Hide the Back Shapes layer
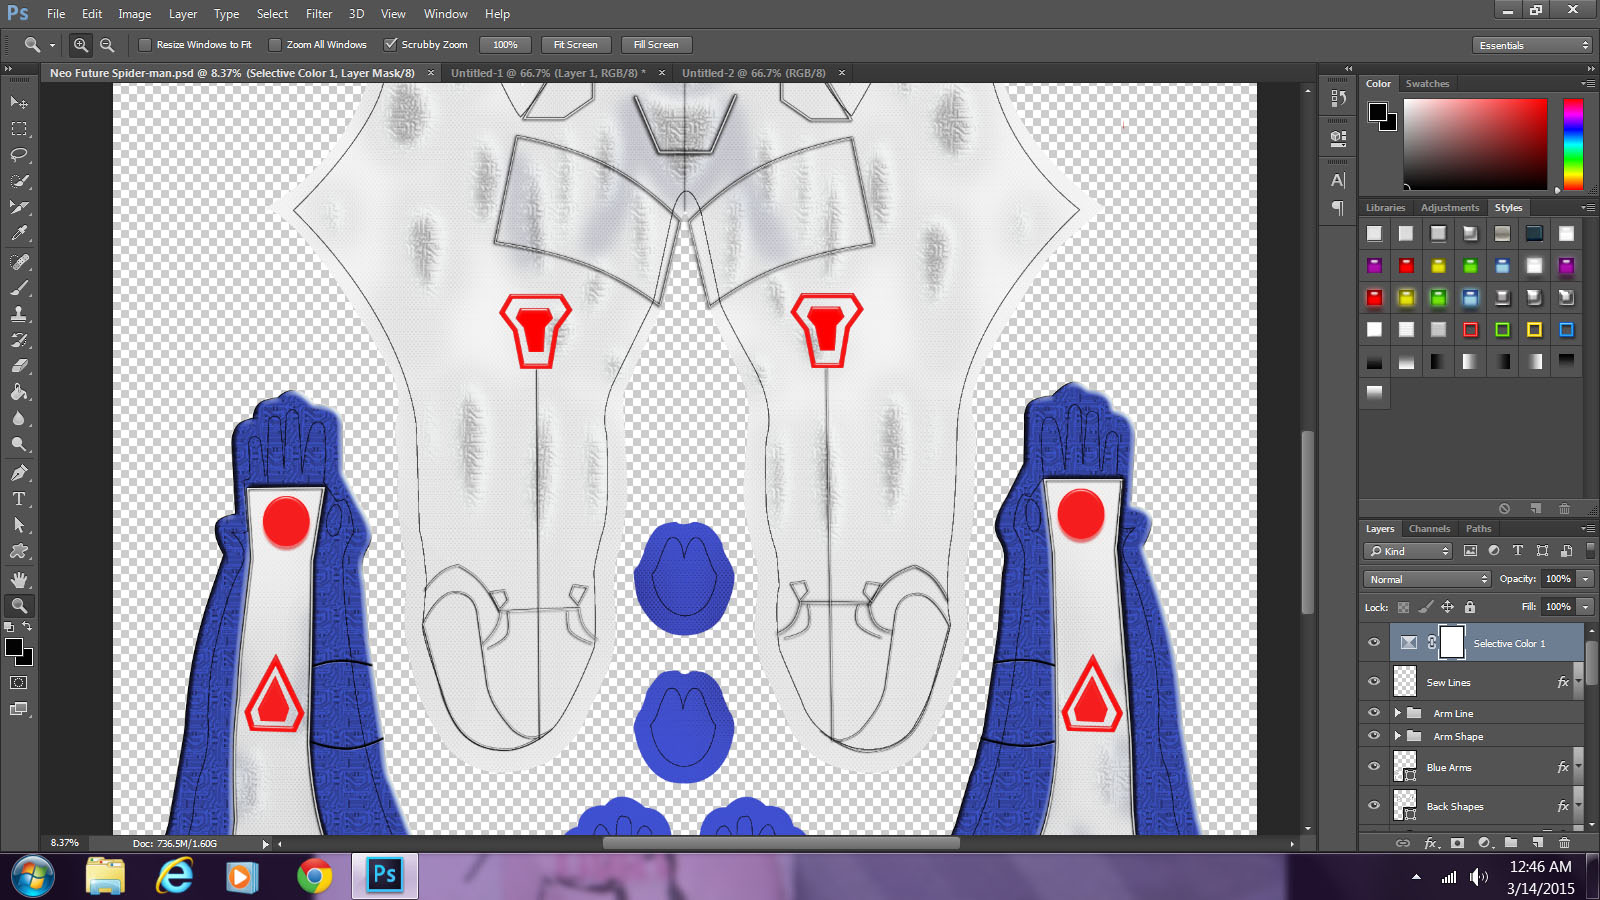This screenshot has height=900, width=1600. click(1374, 806)
